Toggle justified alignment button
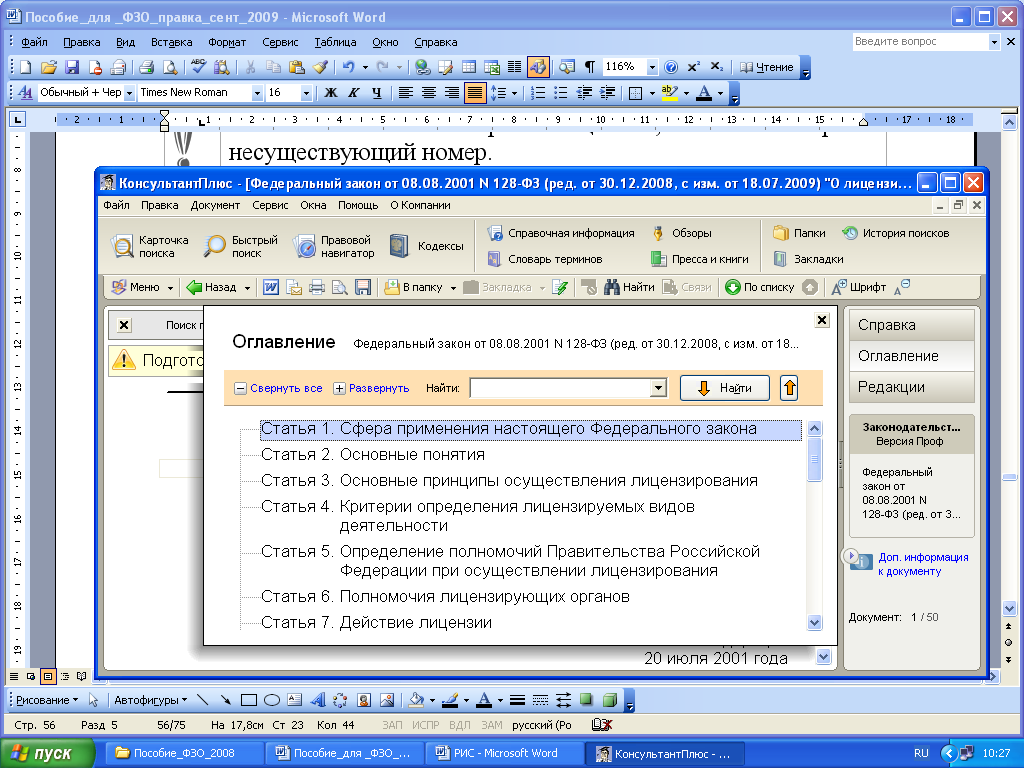The image size is (1024, 768). click(475, 93)
